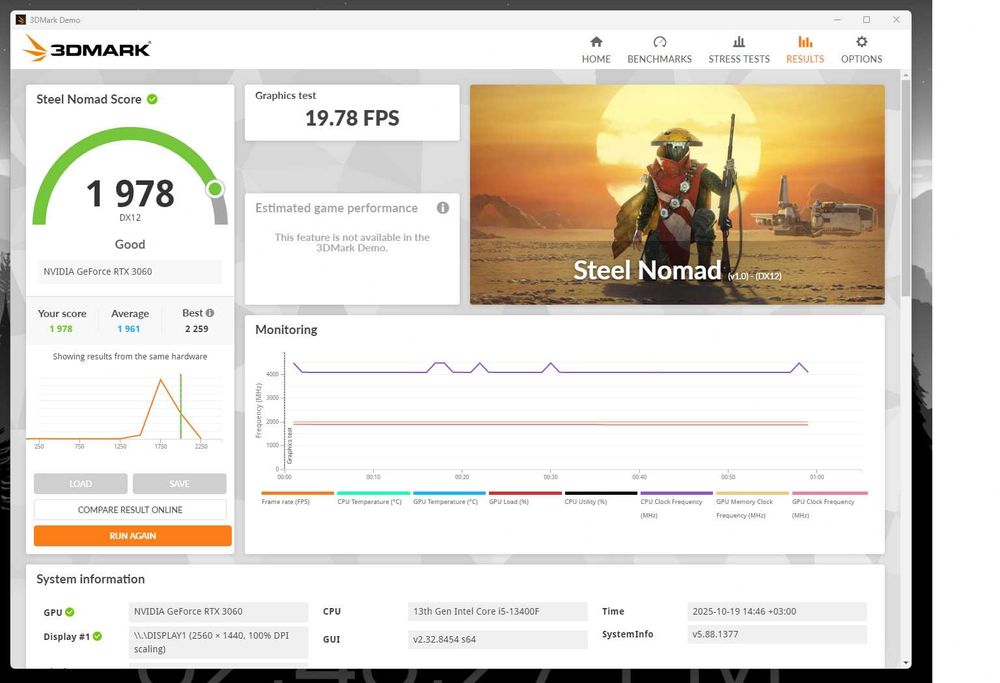Click the scrollbar up arrow
The width and height of the screenshot is (1000, 683).
click(906, 75)
